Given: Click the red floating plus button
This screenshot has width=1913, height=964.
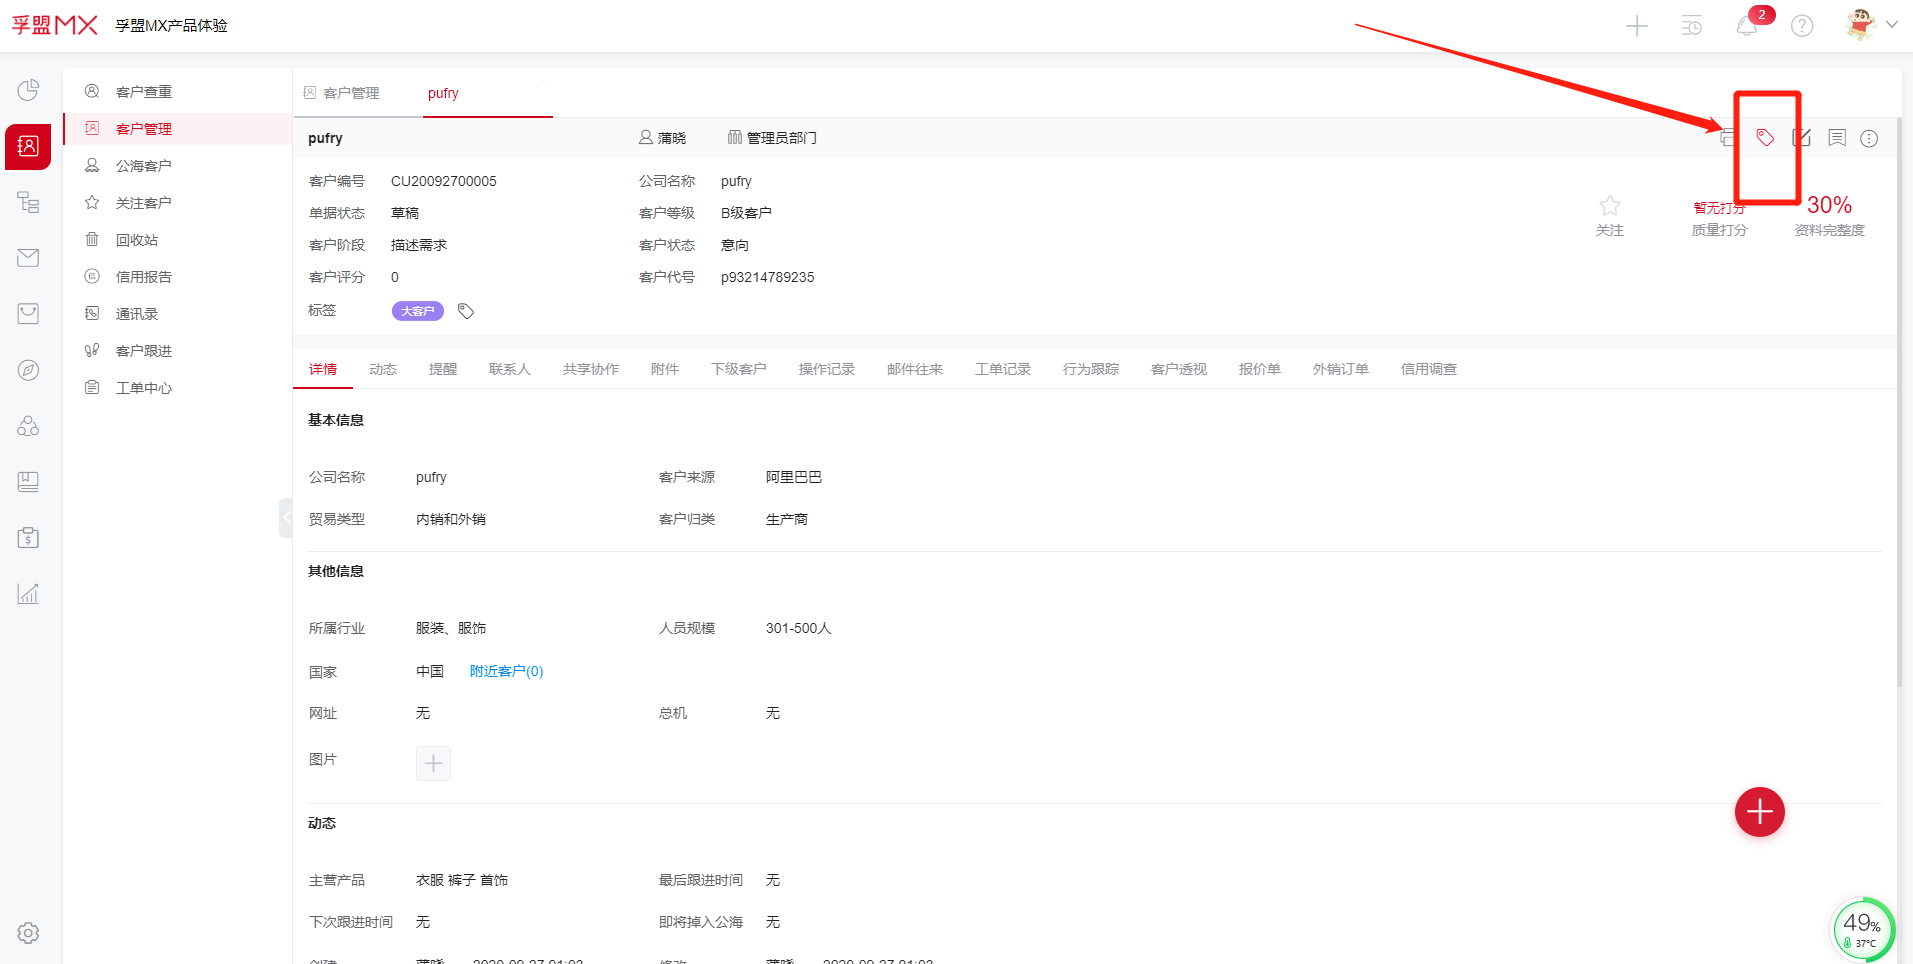Looking at the screenshot, I should [1759, 812].
